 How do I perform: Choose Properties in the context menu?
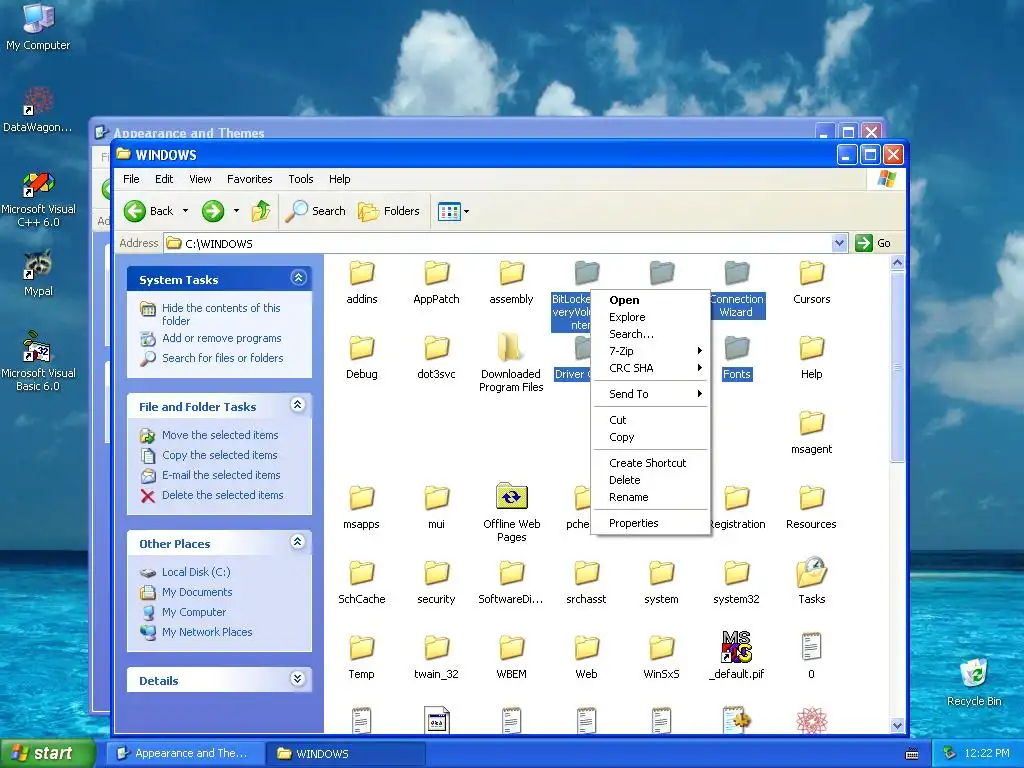point(650,523)
